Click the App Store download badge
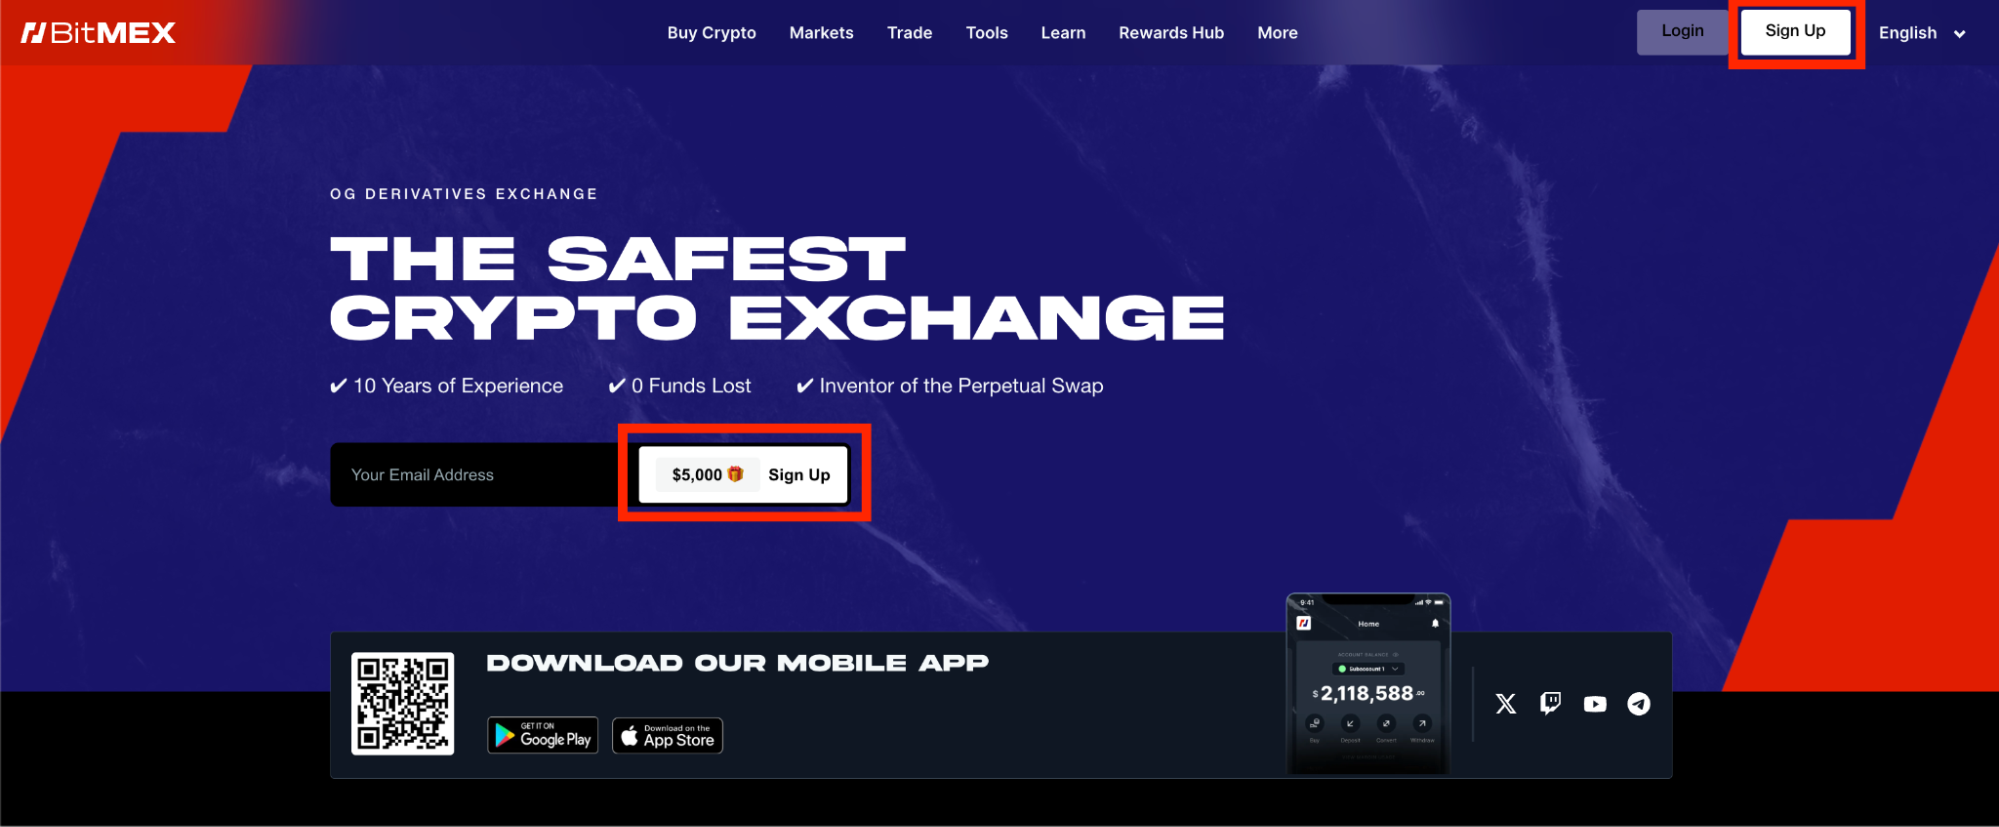This screenshot has width=1999, height=827. (667, 735)
